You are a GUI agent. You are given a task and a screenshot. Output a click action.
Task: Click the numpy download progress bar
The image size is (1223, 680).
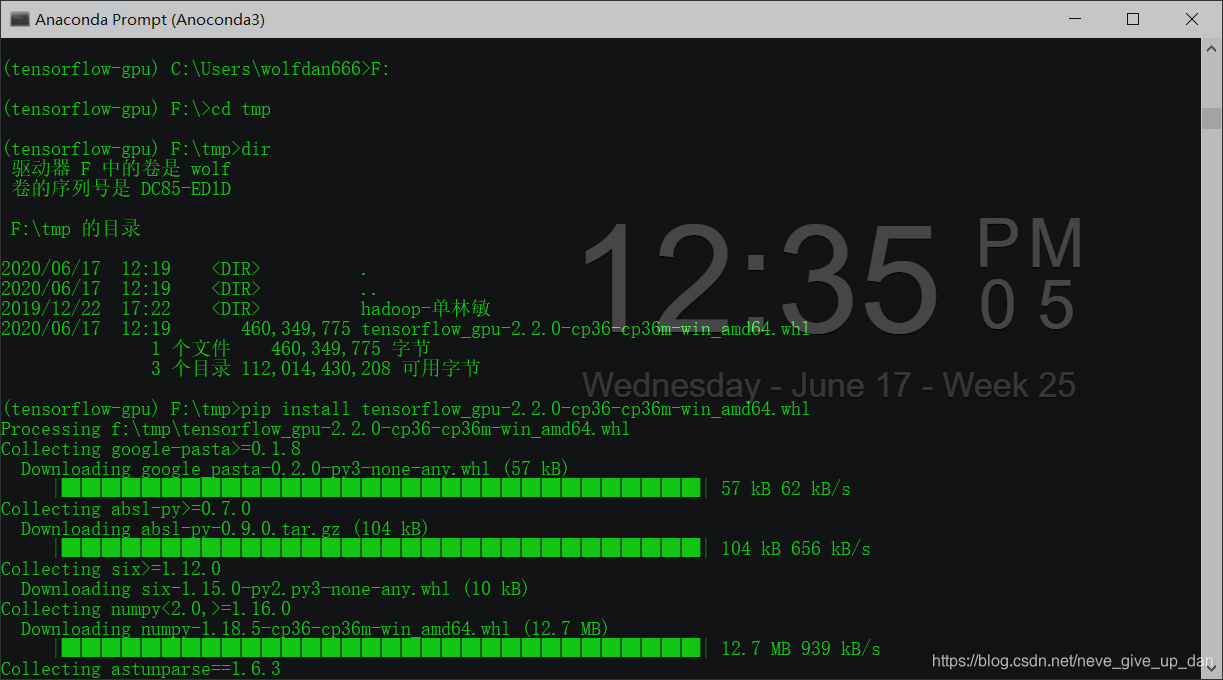click(x=380, y=648)
